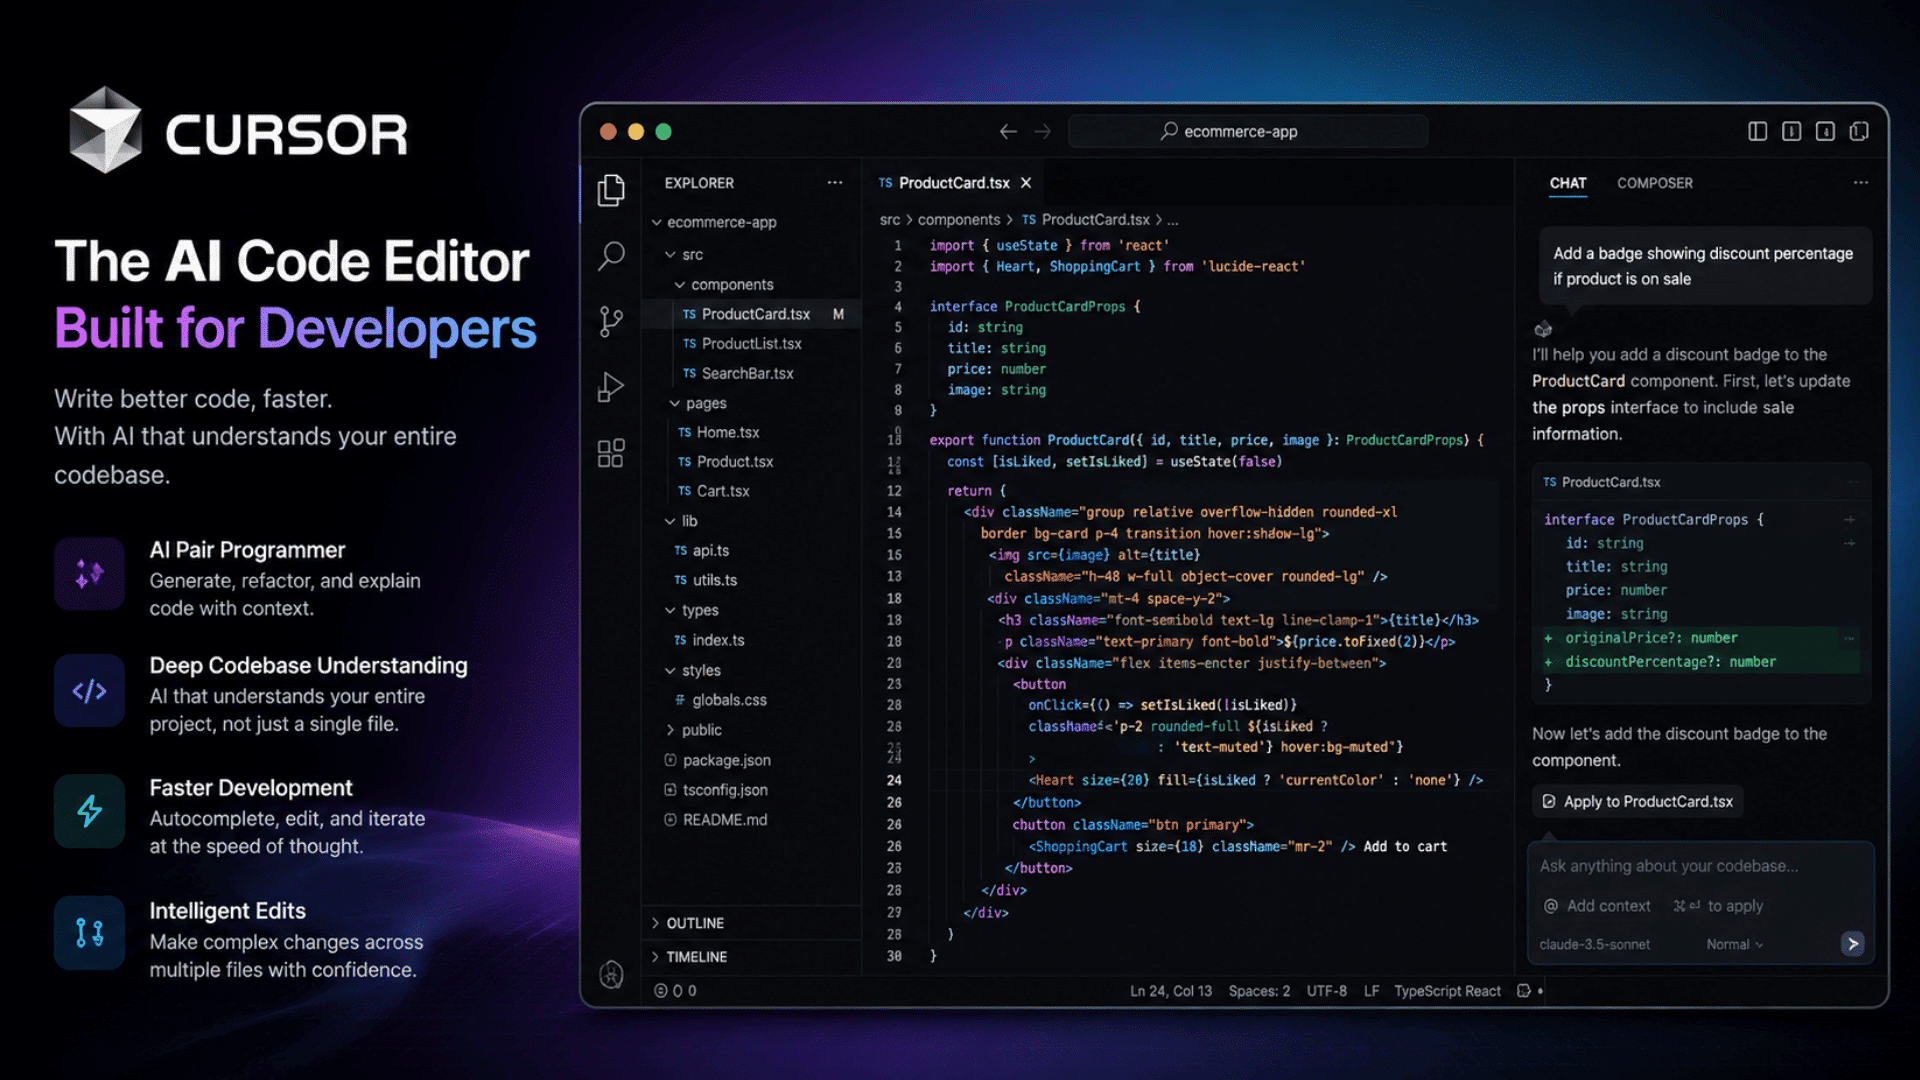1920x1080 pixels.
Task: Open the customize layout icon
Action: 1859,131
